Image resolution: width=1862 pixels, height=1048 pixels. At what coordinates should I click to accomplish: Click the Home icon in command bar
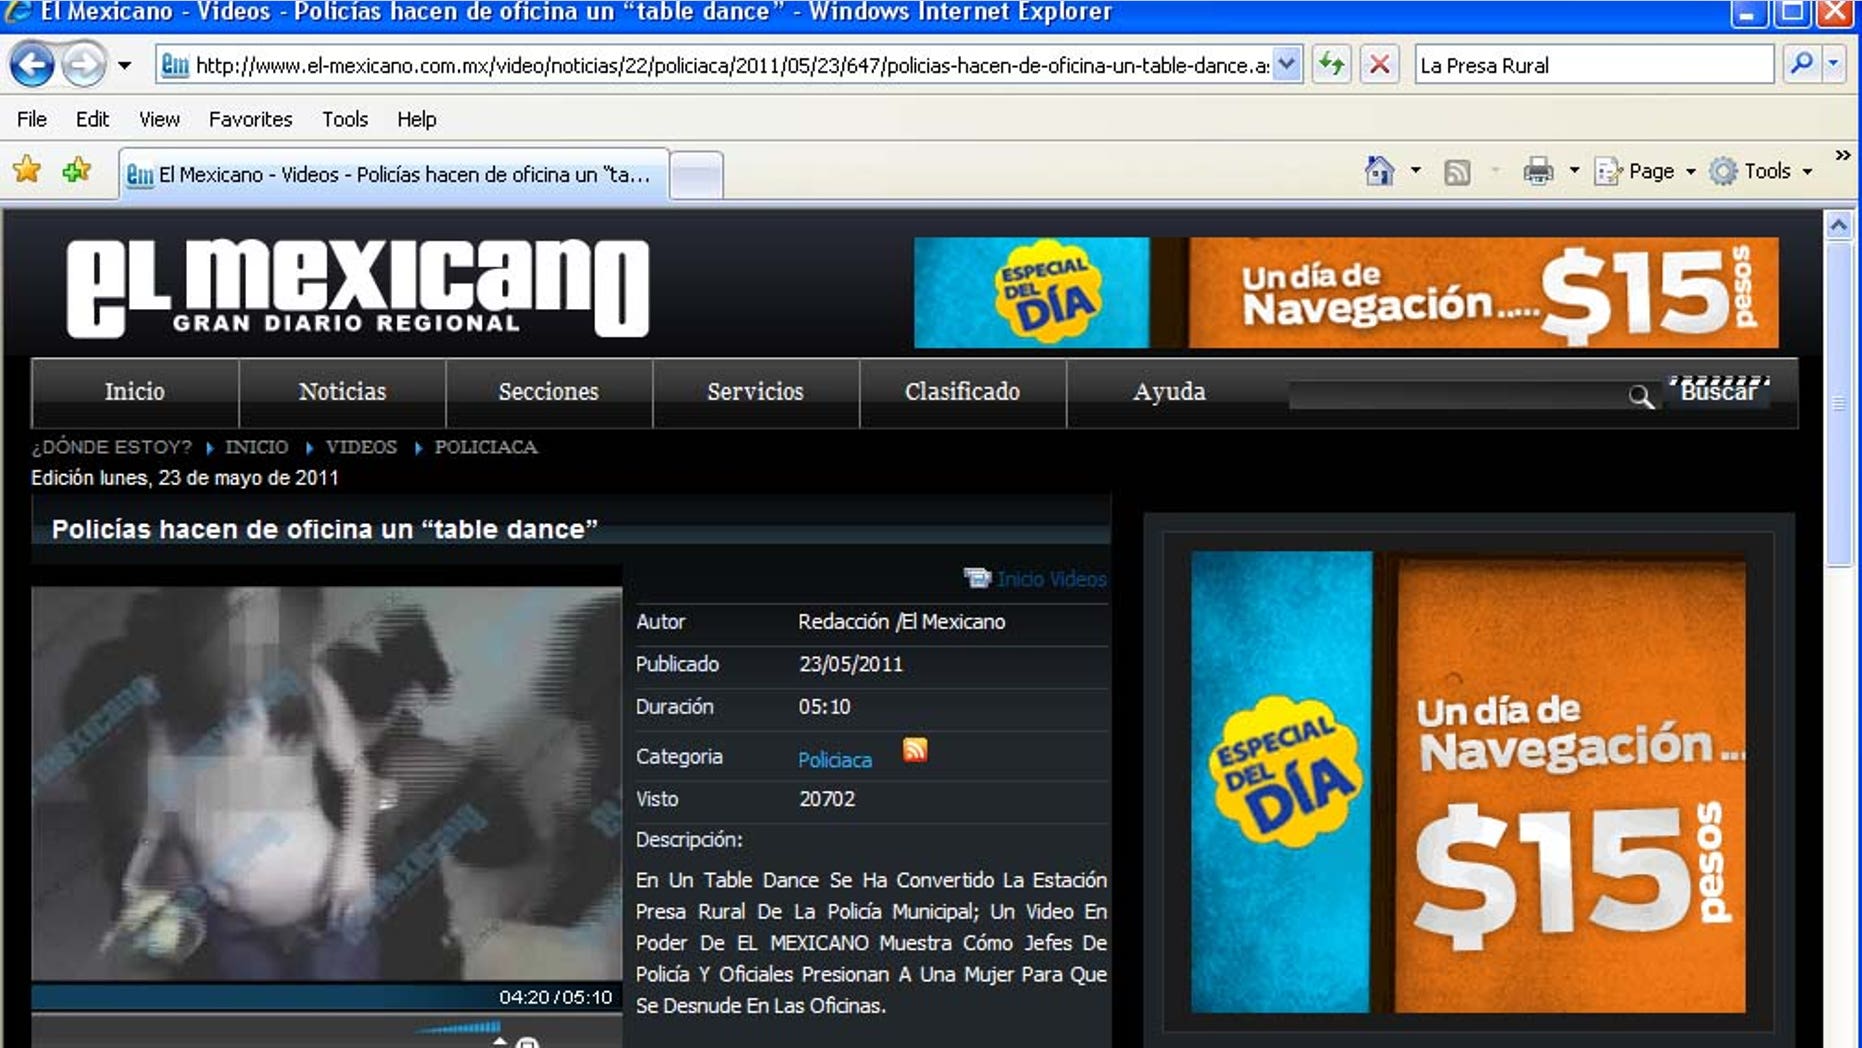(1379, 171)
